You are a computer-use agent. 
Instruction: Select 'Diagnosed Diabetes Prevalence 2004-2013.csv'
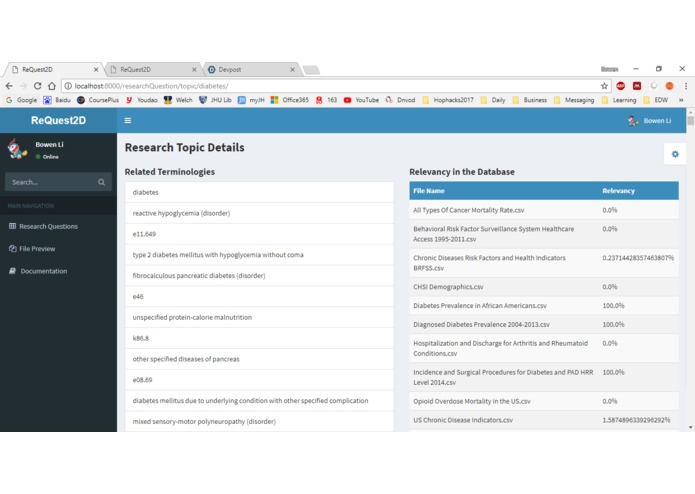544,324
